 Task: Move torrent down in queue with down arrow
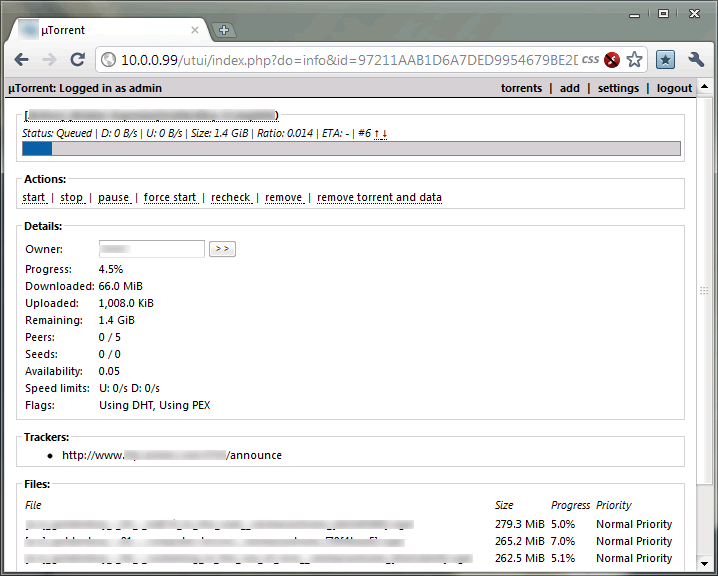[384, 134]
